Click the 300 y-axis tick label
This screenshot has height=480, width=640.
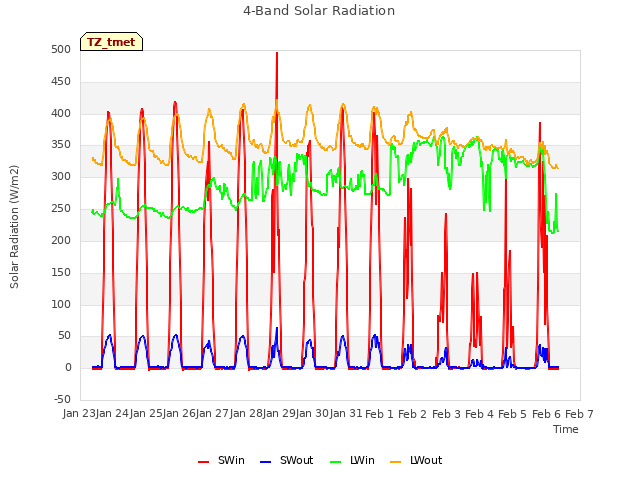click(x=61, y=176)
